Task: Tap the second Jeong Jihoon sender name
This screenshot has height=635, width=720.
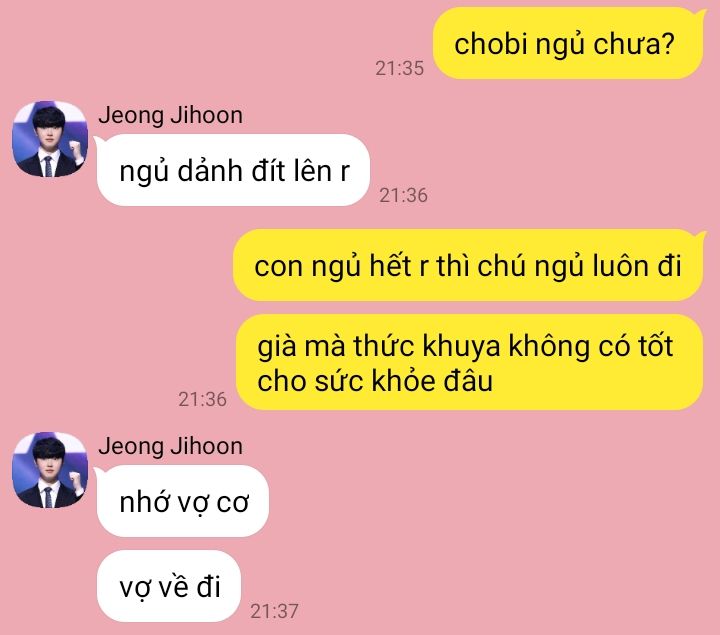Action: pos(170,446)
